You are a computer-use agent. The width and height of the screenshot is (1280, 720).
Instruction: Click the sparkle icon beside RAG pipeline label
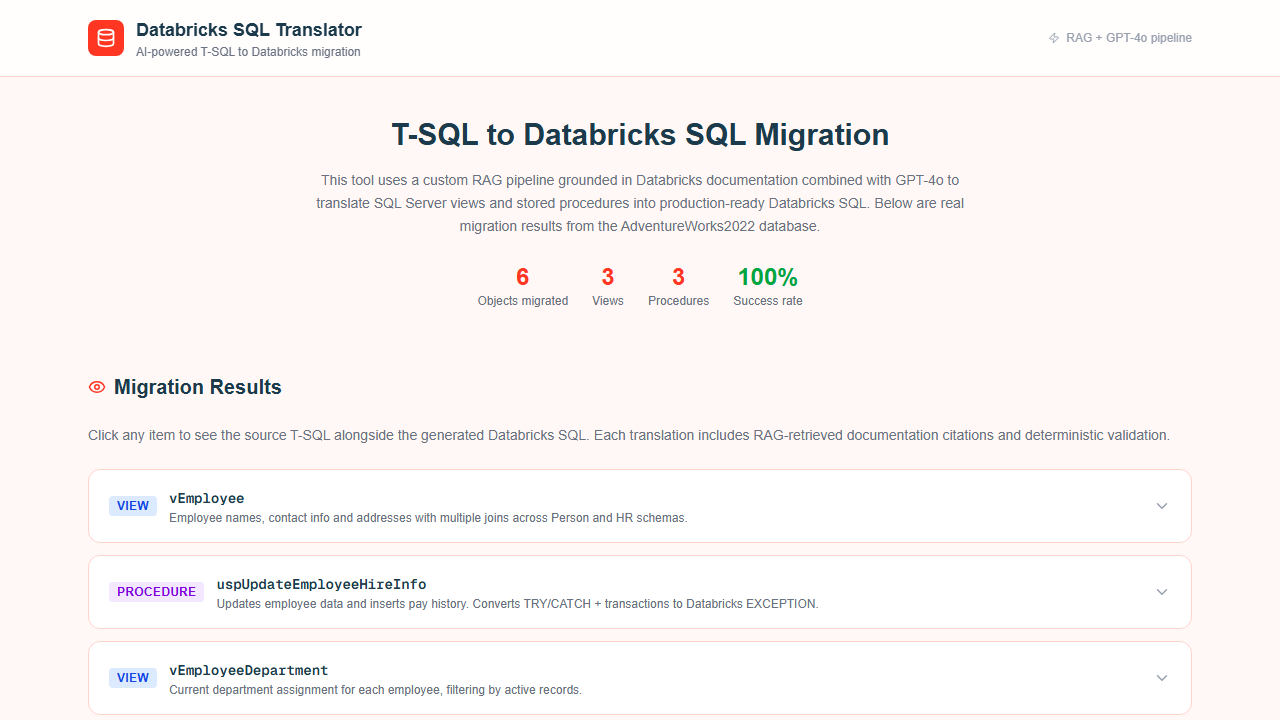[1053, 38]
